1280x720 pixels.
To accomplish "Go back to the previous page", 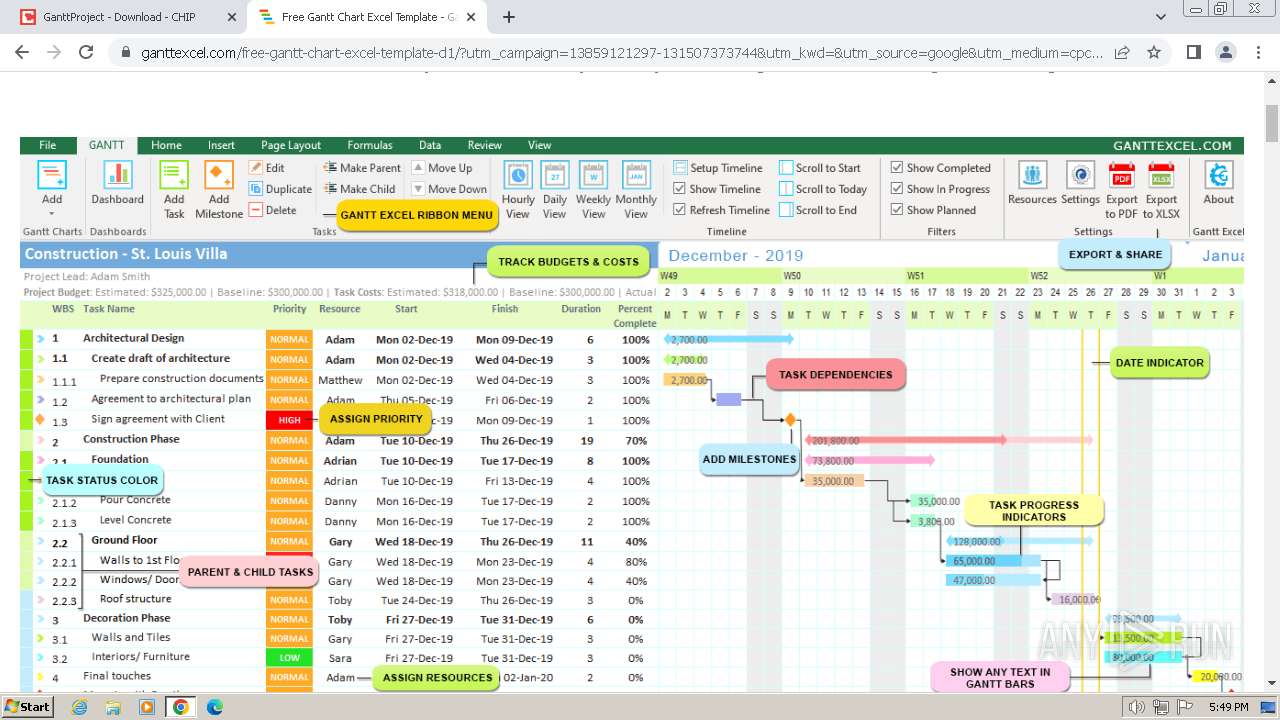I will [22, 52].
